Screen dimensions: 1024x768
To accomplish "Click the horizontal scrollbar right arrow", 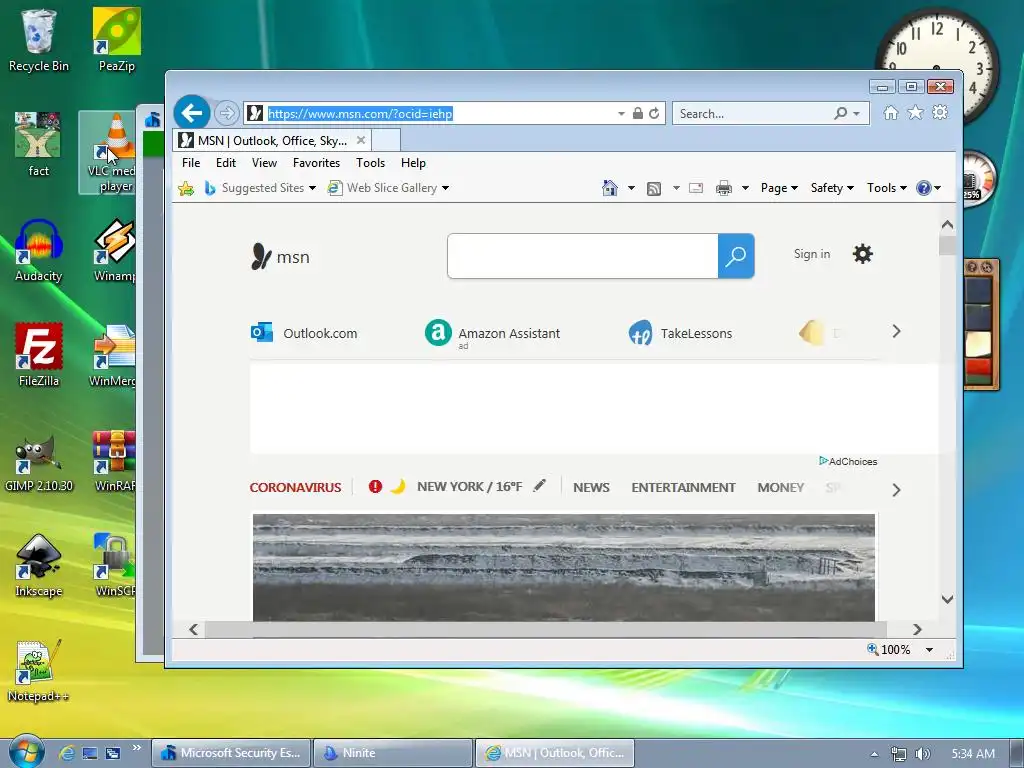I will click(x=918, y=630).
